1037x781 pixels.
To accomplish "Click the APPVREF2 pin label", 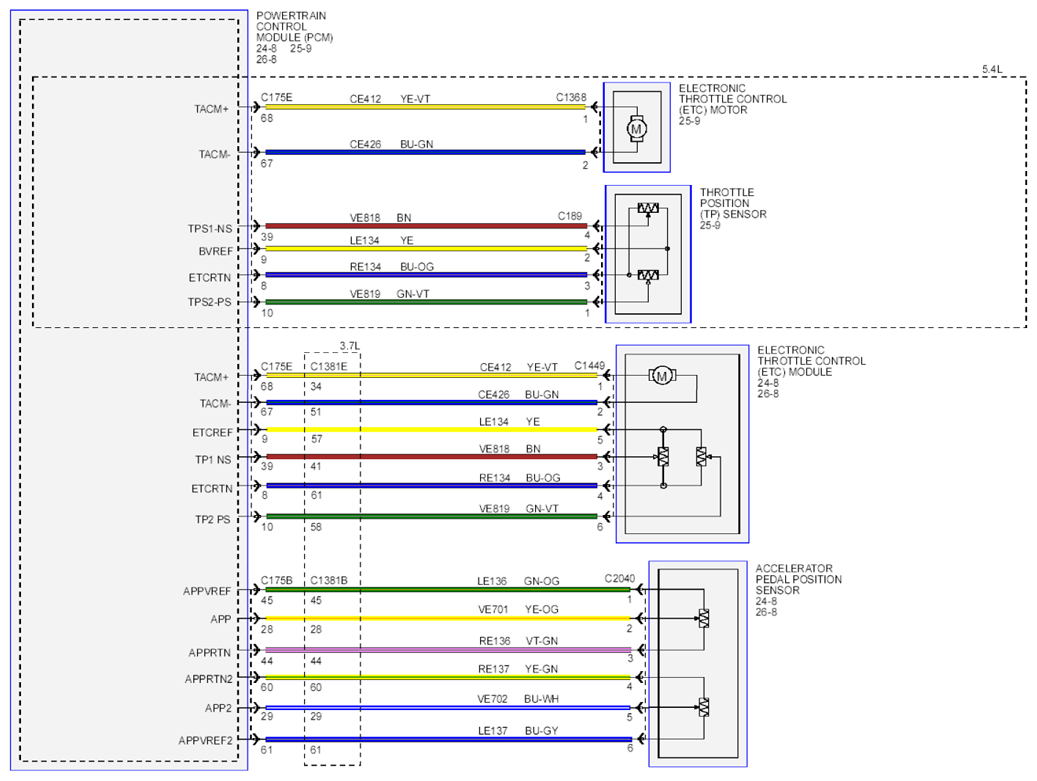I will (206, 741).
